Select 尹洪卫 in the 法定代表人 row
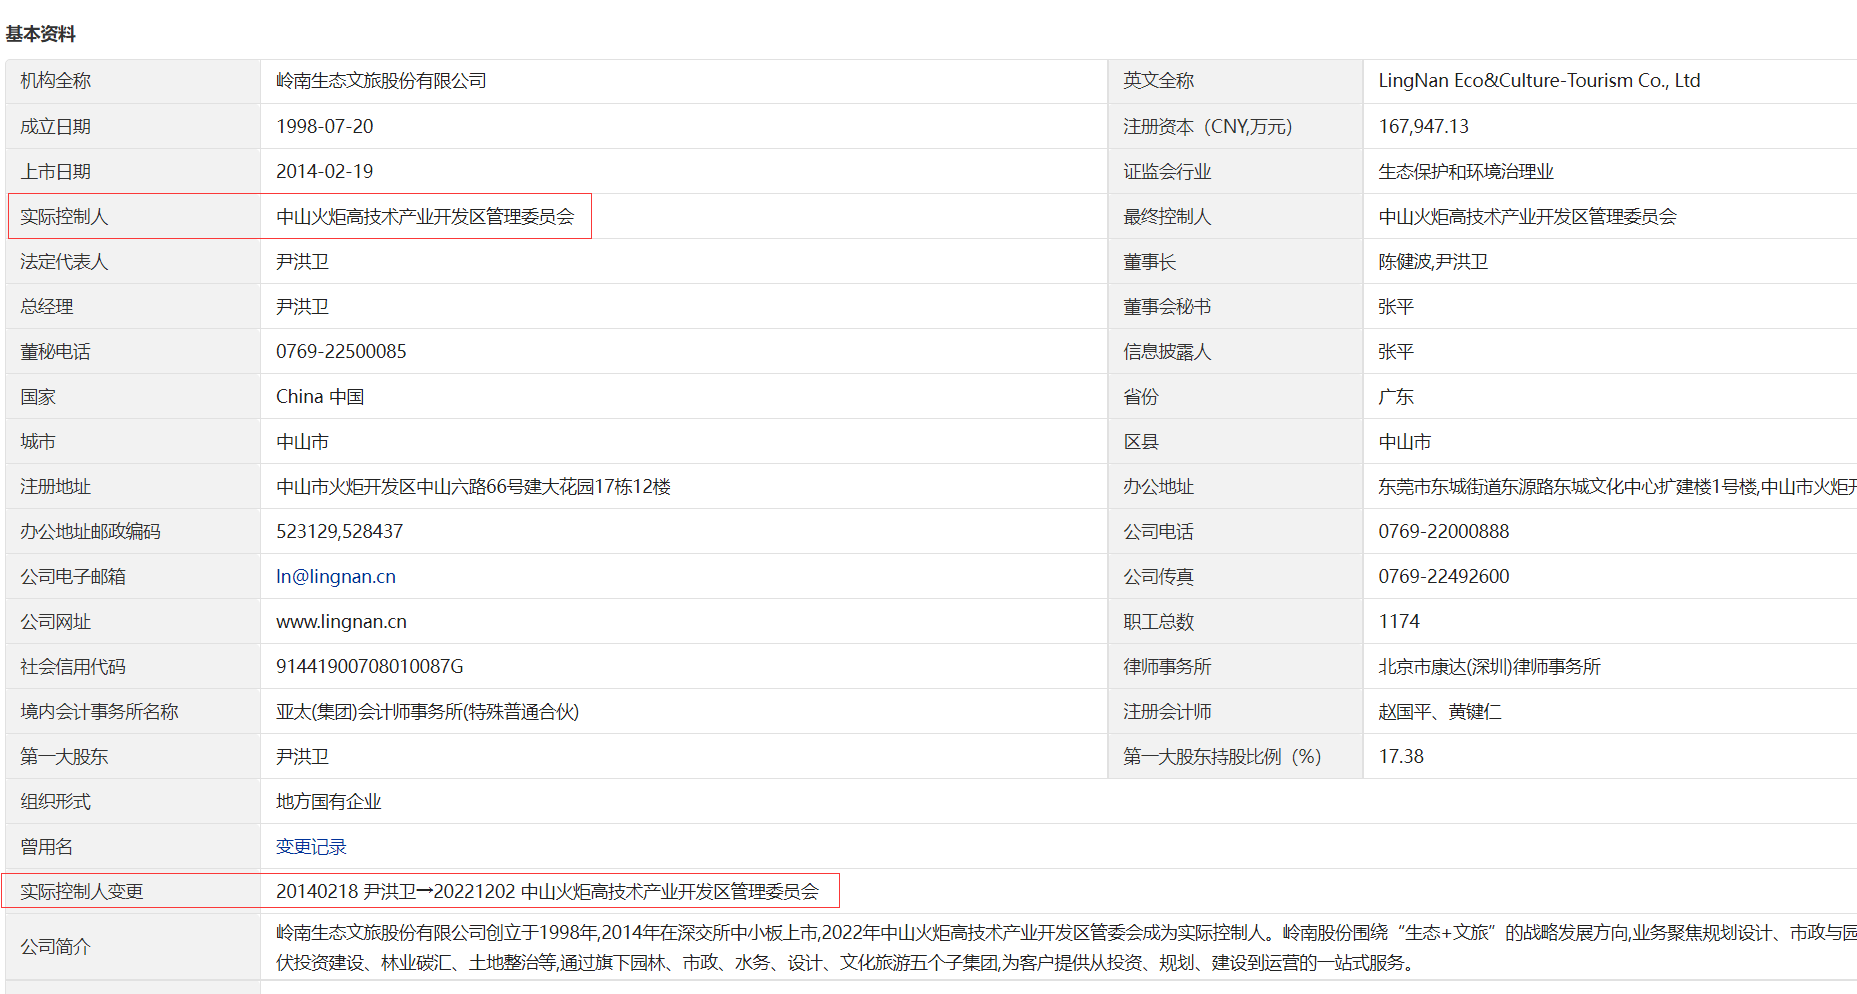1857x994 pixels. point(302,262)
